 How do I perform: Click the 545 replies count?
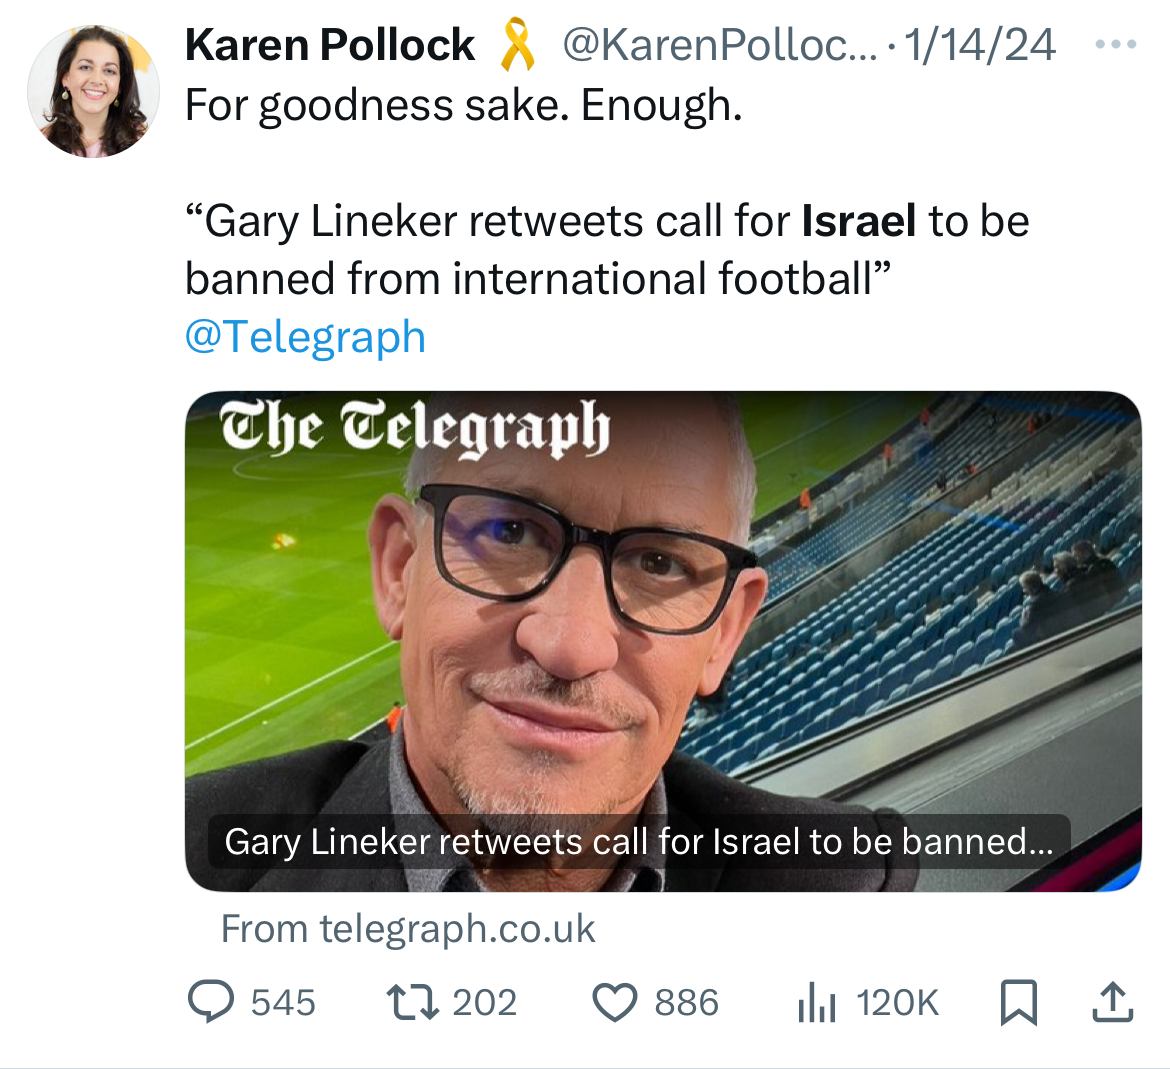(x=283, y=1003)
